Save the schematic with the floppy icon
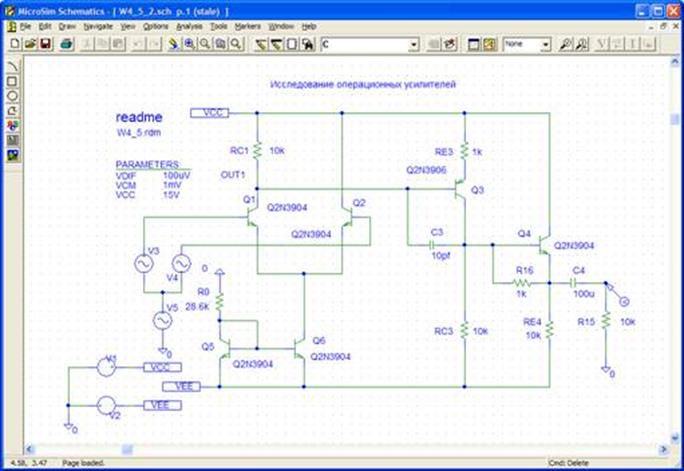Screen dimensions: 684x471 (x=46, y=44)
